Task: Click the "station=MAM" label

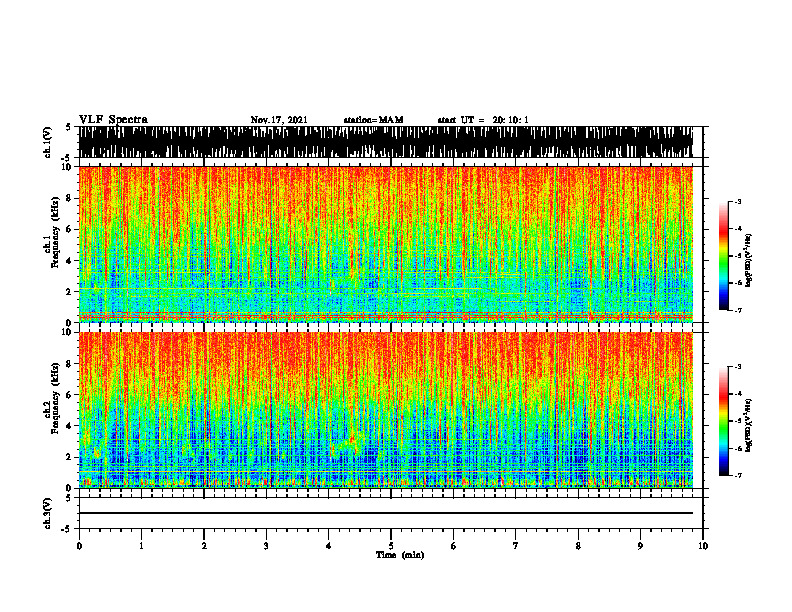Action: (x=373, y=120)
